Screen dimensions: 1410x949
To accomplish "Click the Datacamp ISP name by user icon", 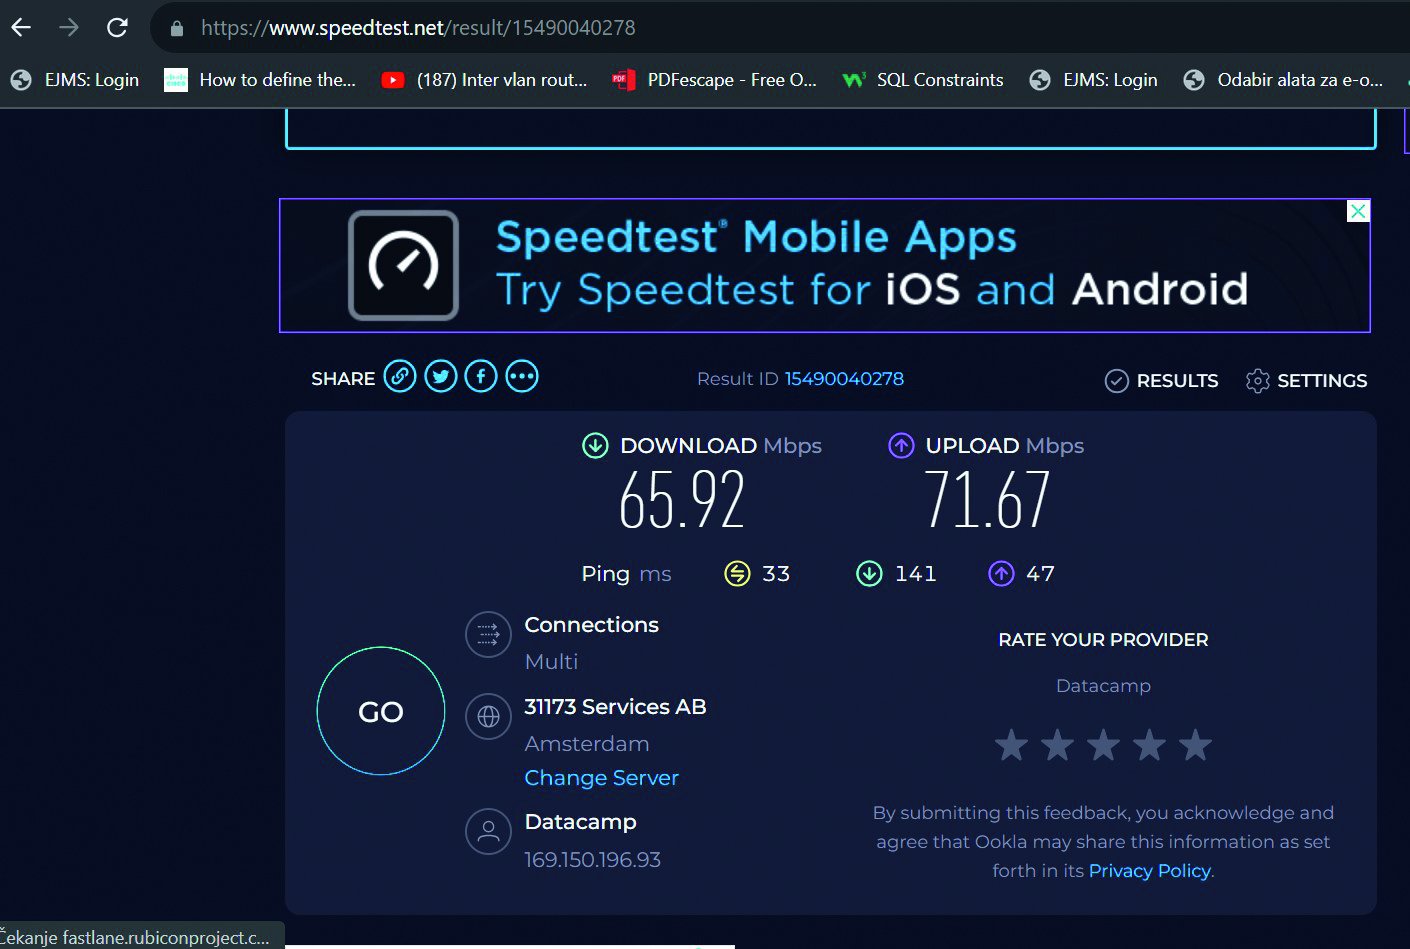I will [x=580, y=822].
